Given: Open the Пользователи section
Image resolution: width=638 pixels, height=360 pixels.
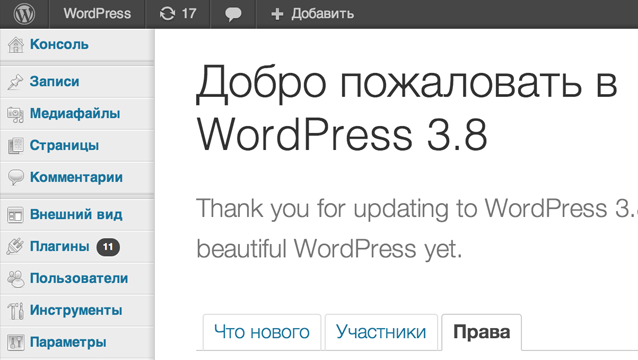Looking at the screenshot, I should 79,278.
